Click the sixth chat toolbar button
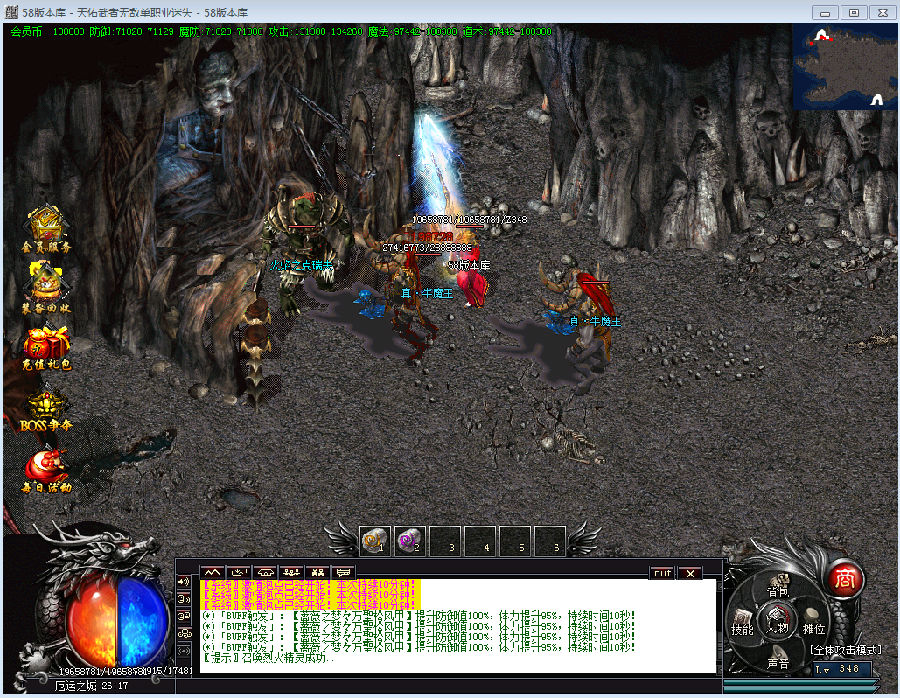Image resolution: width=900 pixels, height=698 pixels. (343, 572)
